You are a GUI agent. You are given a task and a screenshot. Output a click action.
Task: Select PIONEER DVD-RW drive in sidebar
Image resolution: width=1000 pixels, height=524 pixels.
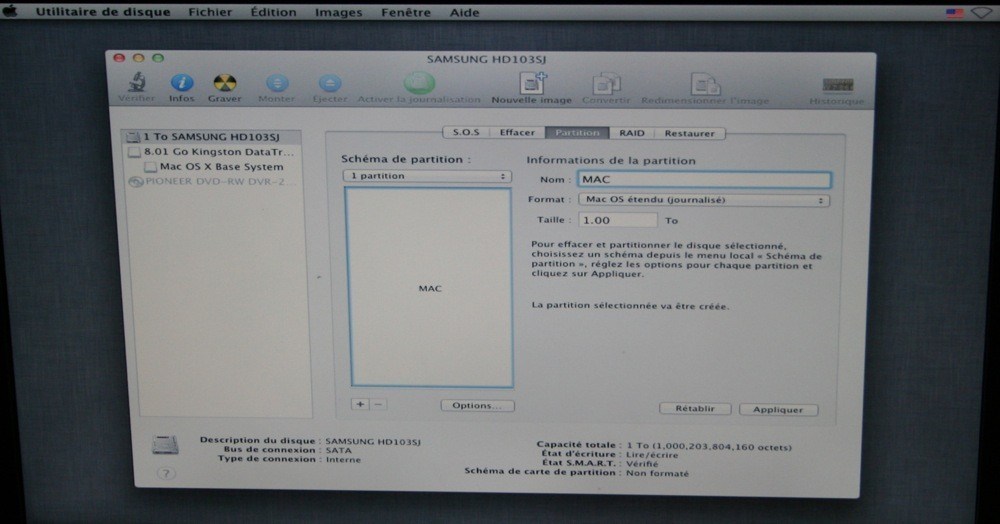(211, 181)
